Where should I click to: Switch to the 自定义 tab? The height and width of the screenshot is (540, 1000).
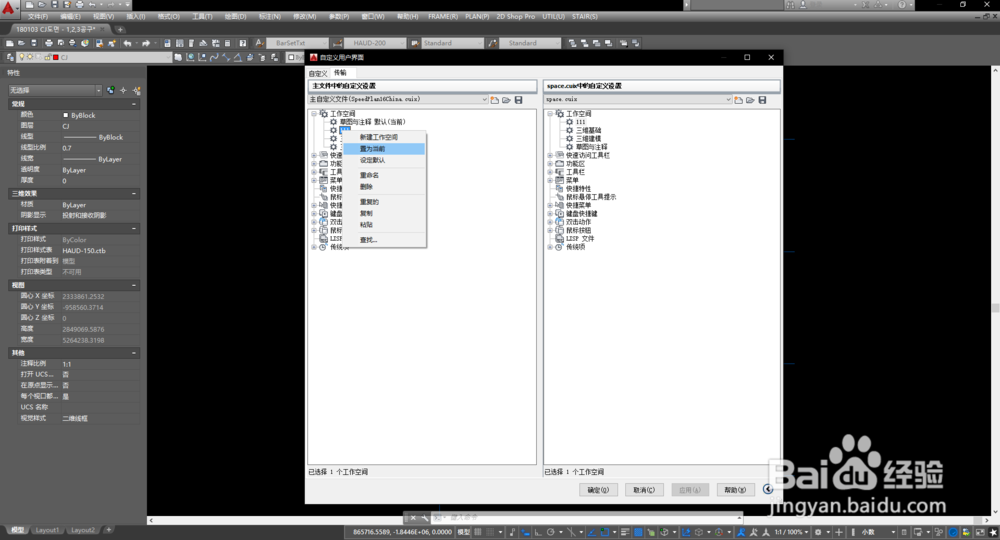point(318,73)
